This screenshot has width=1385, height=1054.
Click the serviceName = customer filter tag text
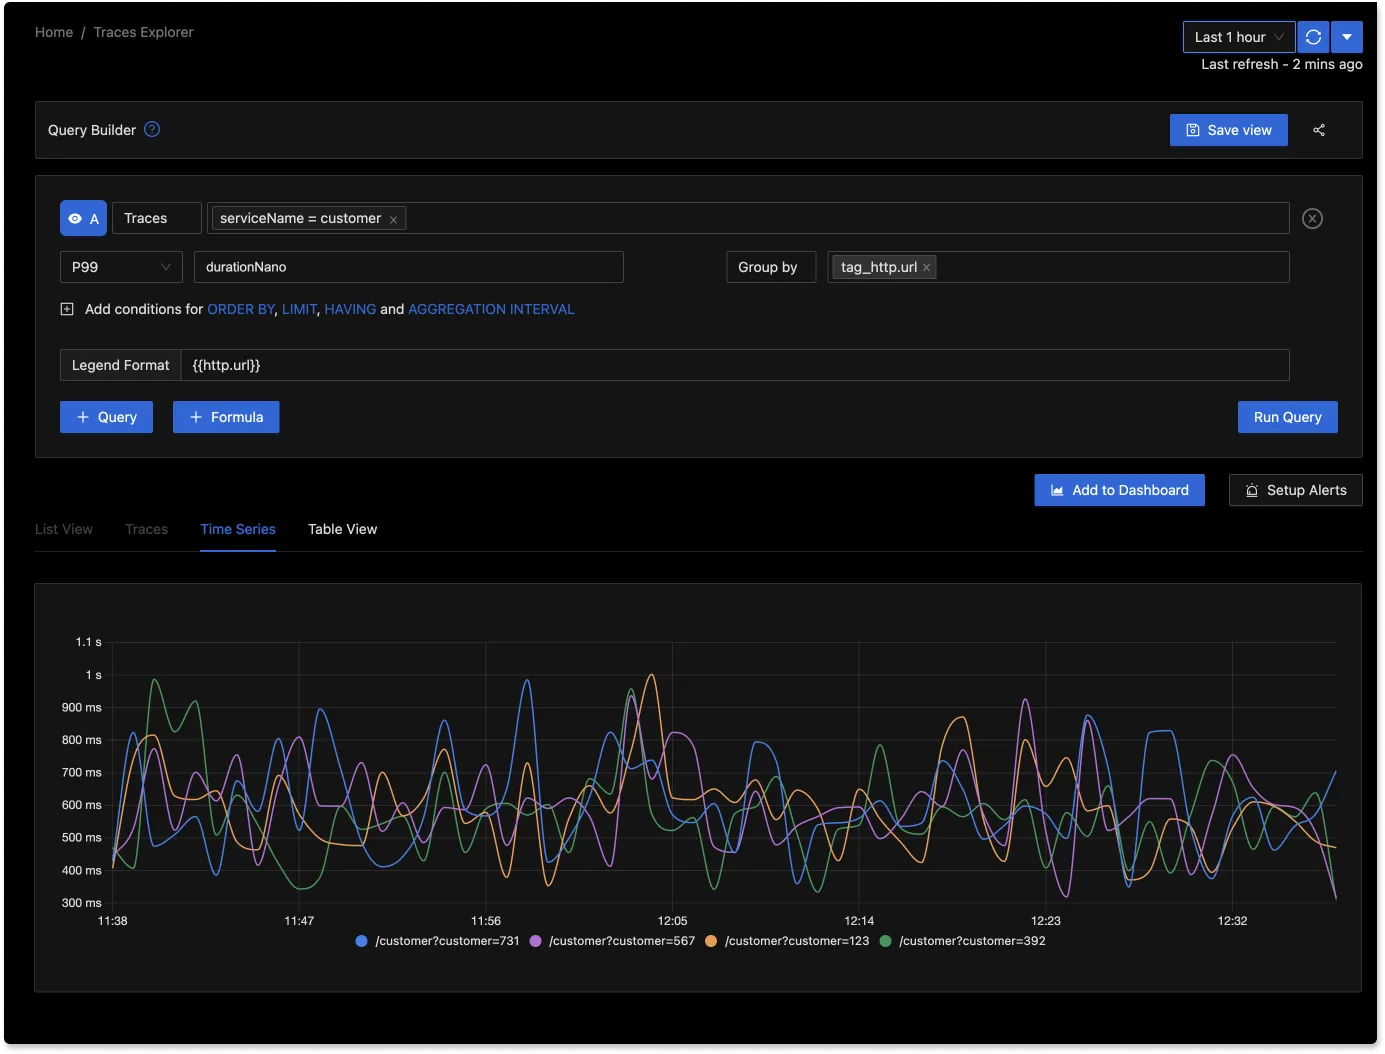pos(300,218)
